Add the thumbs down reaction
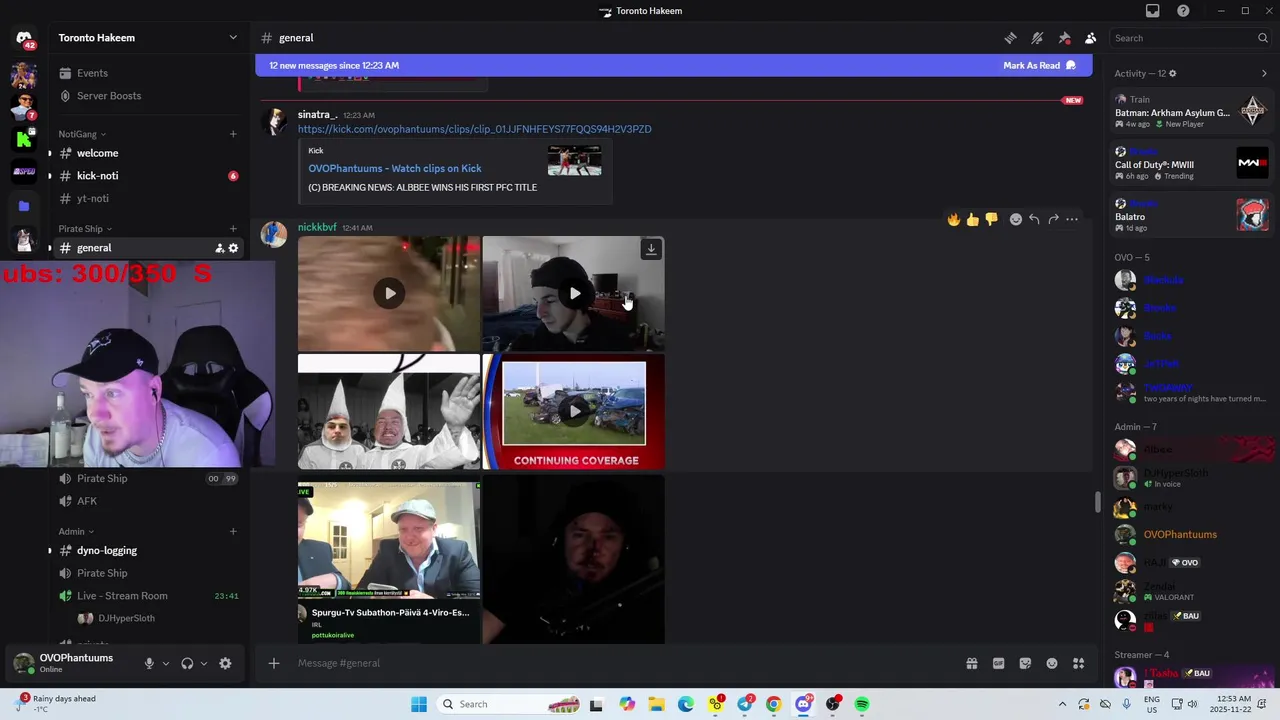Viewport: 1280px width, 720px height. pyautogui.click(x=991, y=219)
